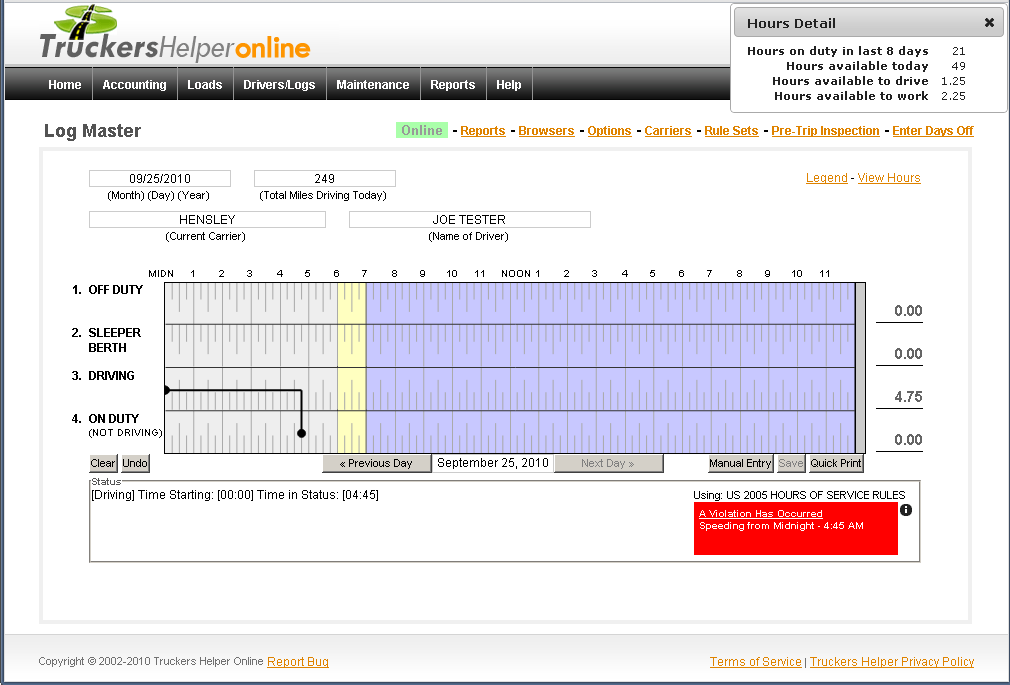Go to the Previous Day log
Viewport: 1010px width, 685px height.
[x=376, y=464]
